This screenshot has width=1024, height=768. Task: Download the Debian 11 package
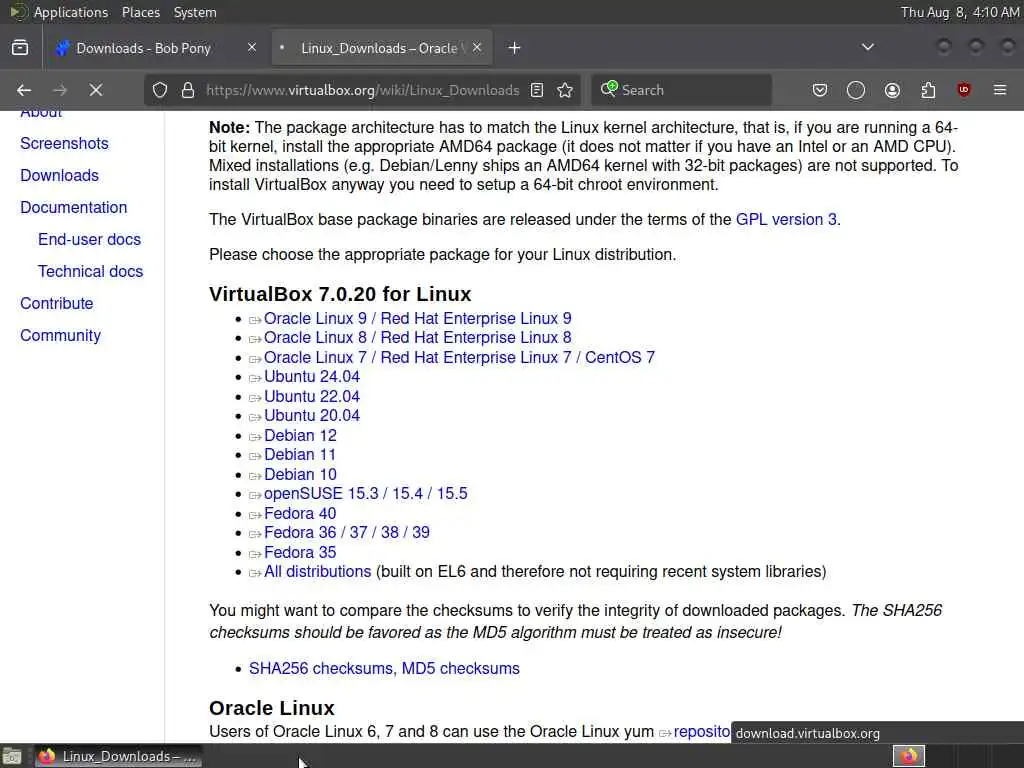[x=300, y=455]
